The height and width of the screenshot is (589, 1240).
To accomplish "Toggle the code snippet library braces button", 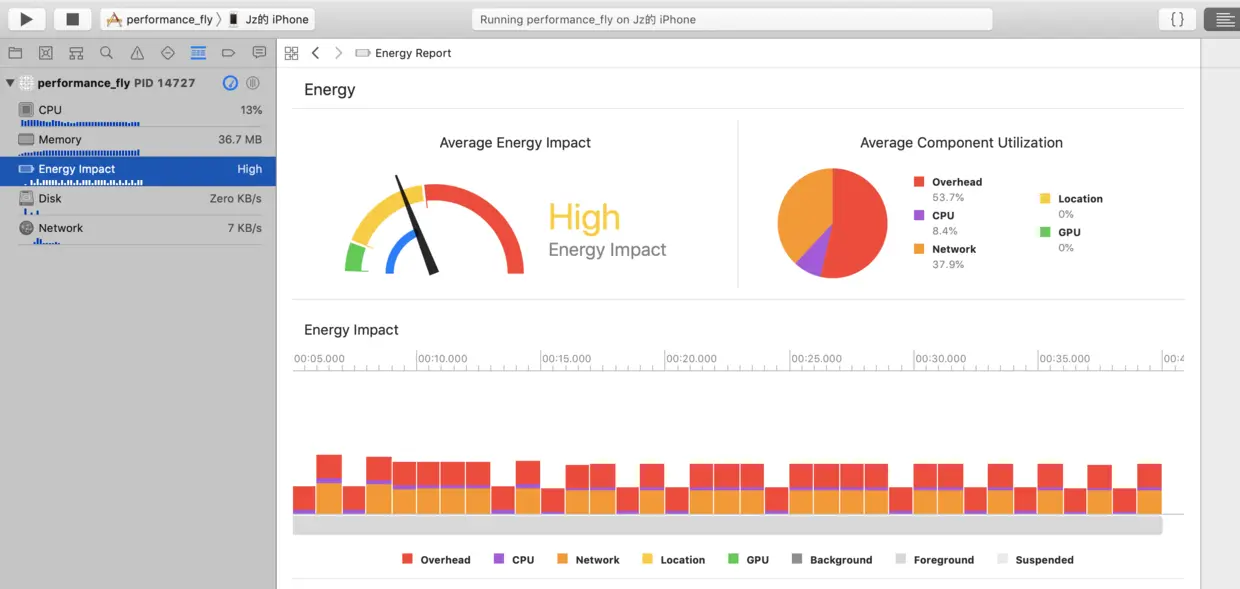I will [x=1178, y=19].
